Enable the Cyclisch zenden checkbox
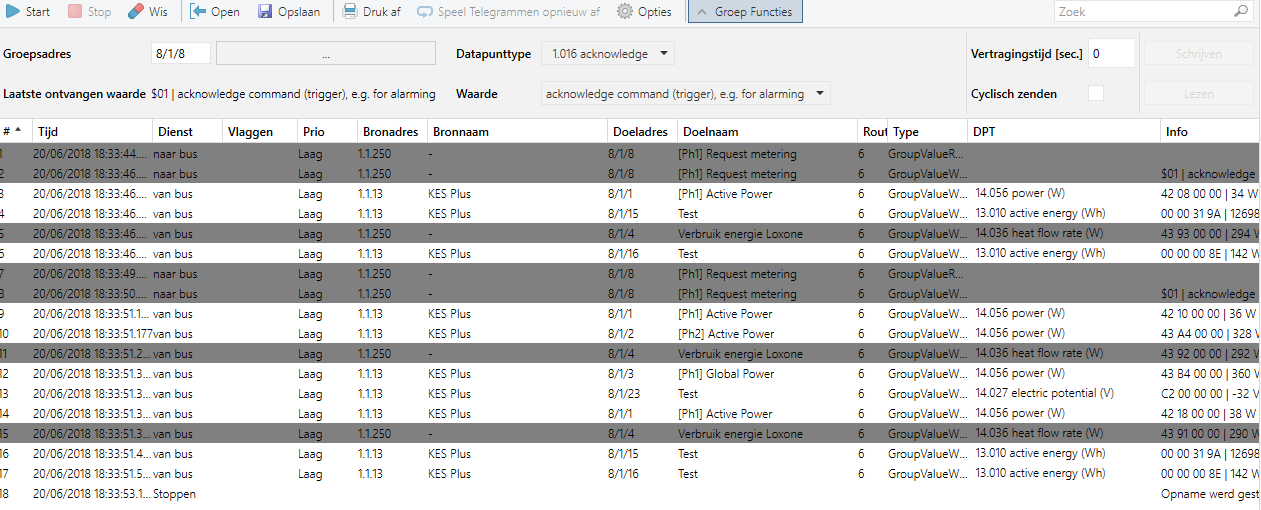Screen dimensions: 1261x510 1096,93
